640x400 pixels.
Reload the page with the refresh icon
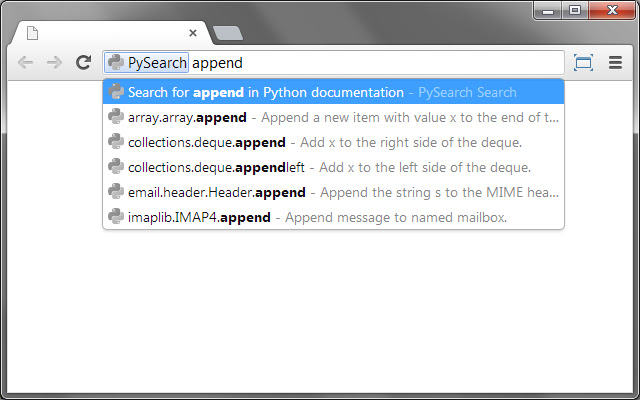pos(84,62)
